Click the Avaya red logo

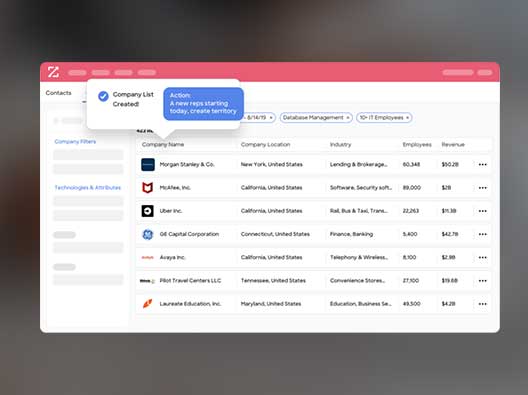tap(147, 258)
